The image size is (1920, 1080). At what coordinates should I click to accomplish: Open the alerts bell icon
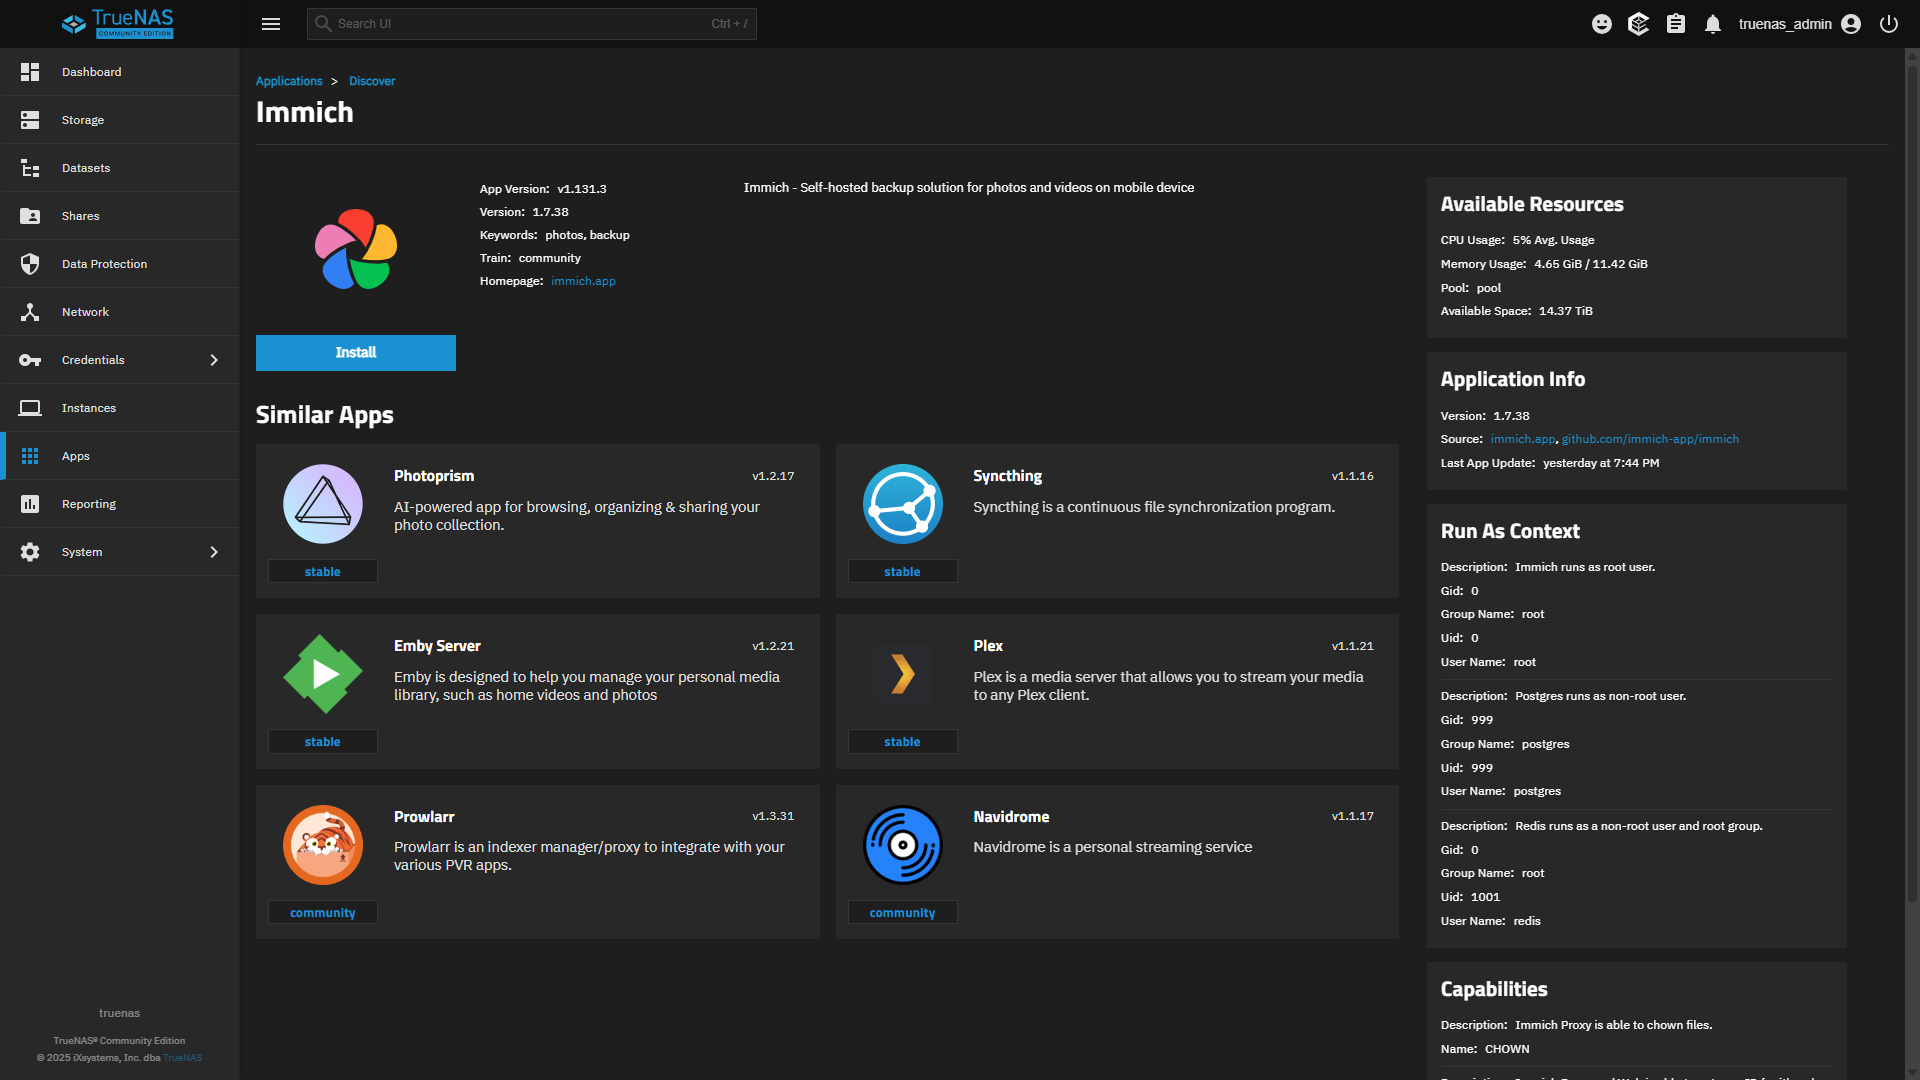pyautogui.click(x=1713, y=24)
